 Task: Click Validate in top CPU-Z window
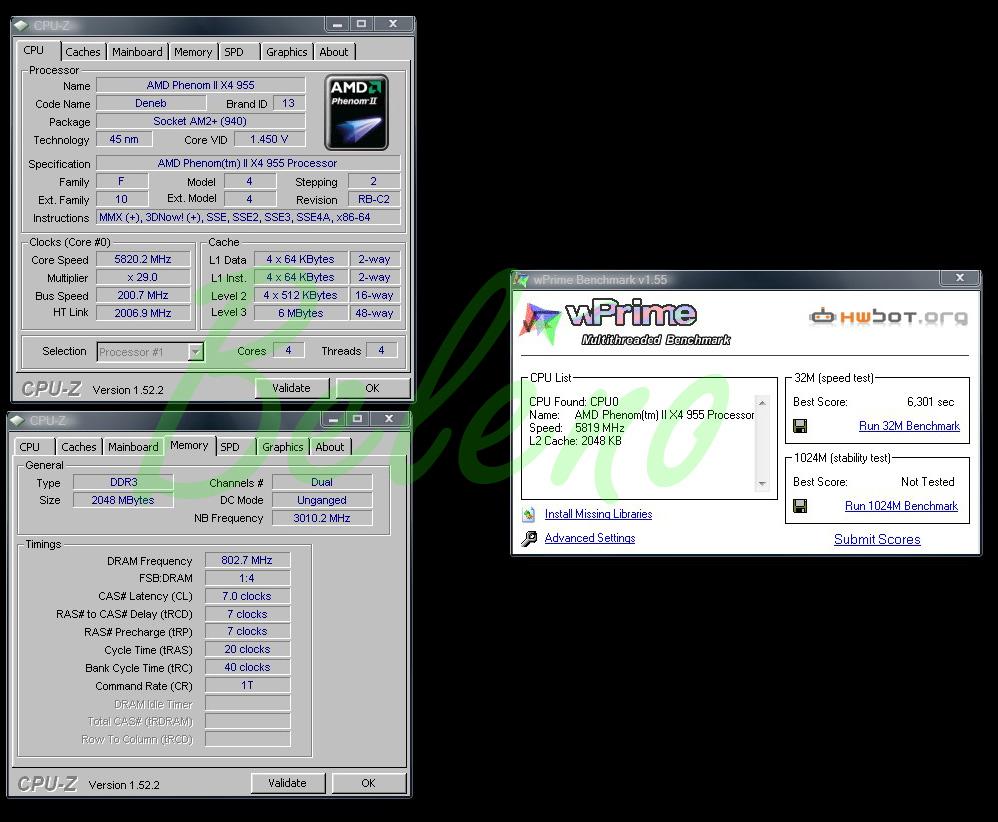pyautogui.click(x=292, y=388)
